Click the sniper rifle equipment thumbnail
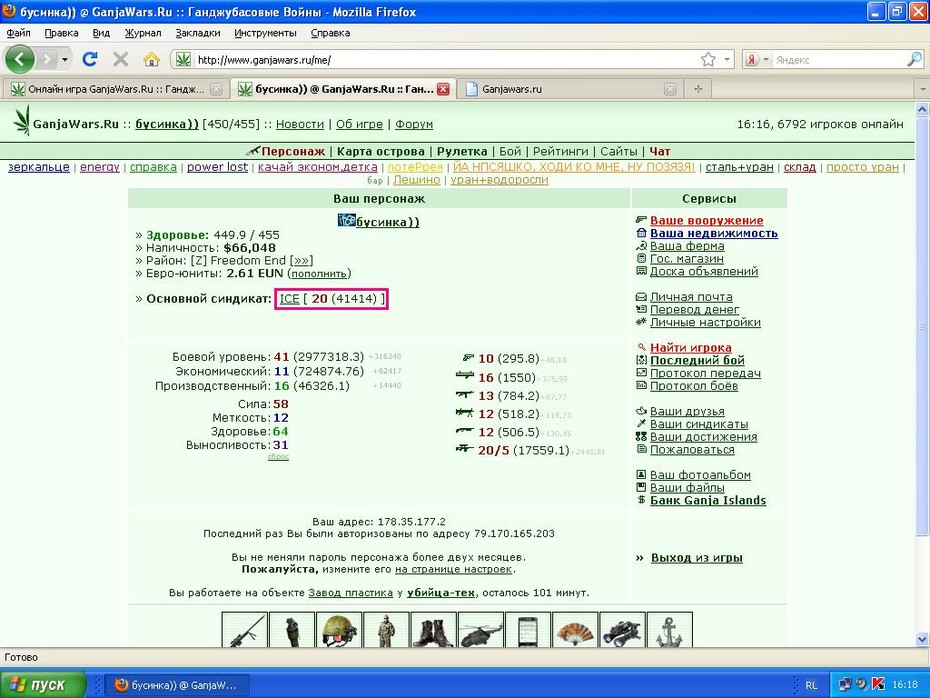The width and height of the screenshot is (930, 698). click(x=244, y=630)
